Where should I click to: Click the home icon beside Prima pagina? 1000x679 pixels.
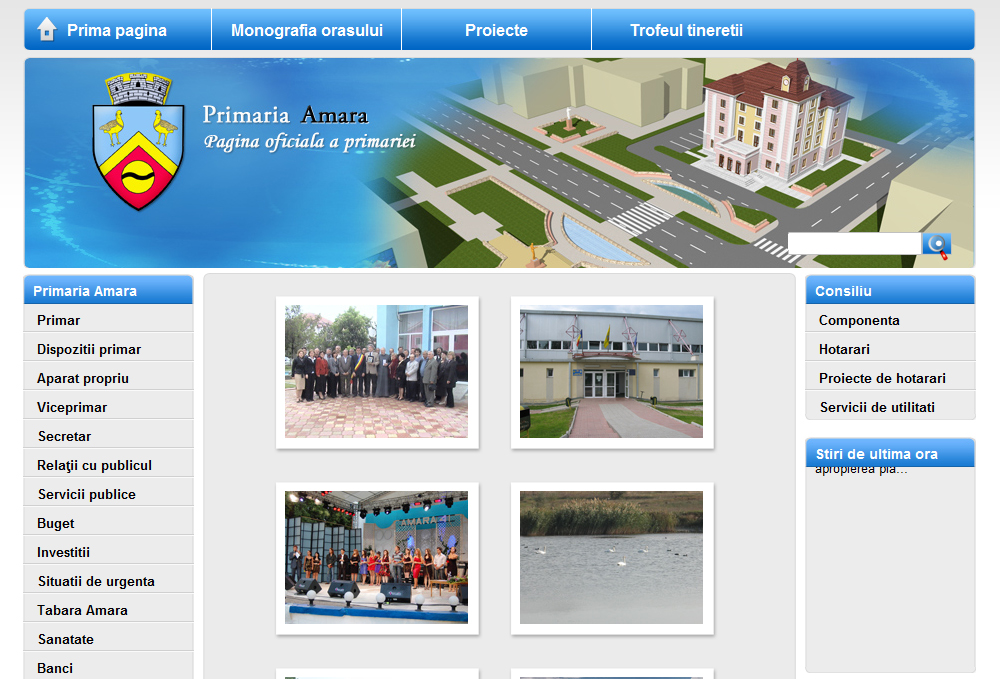(x=46, y=30)
